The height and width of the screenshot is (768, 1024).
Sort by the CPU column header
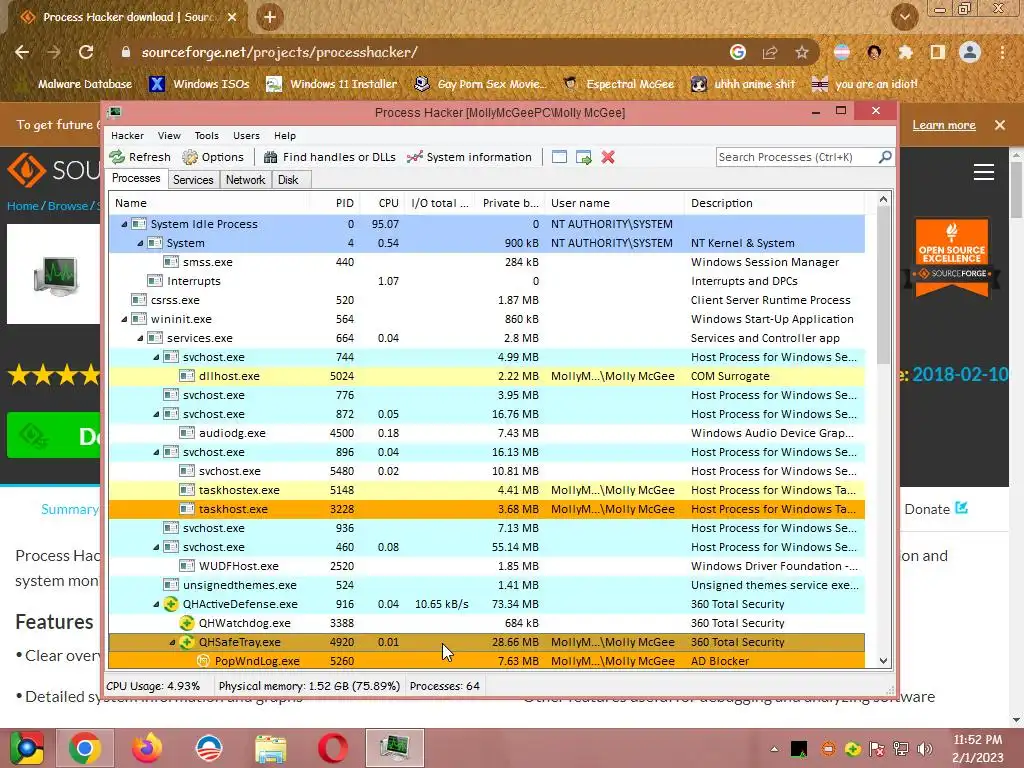click(x=383, y=203)
